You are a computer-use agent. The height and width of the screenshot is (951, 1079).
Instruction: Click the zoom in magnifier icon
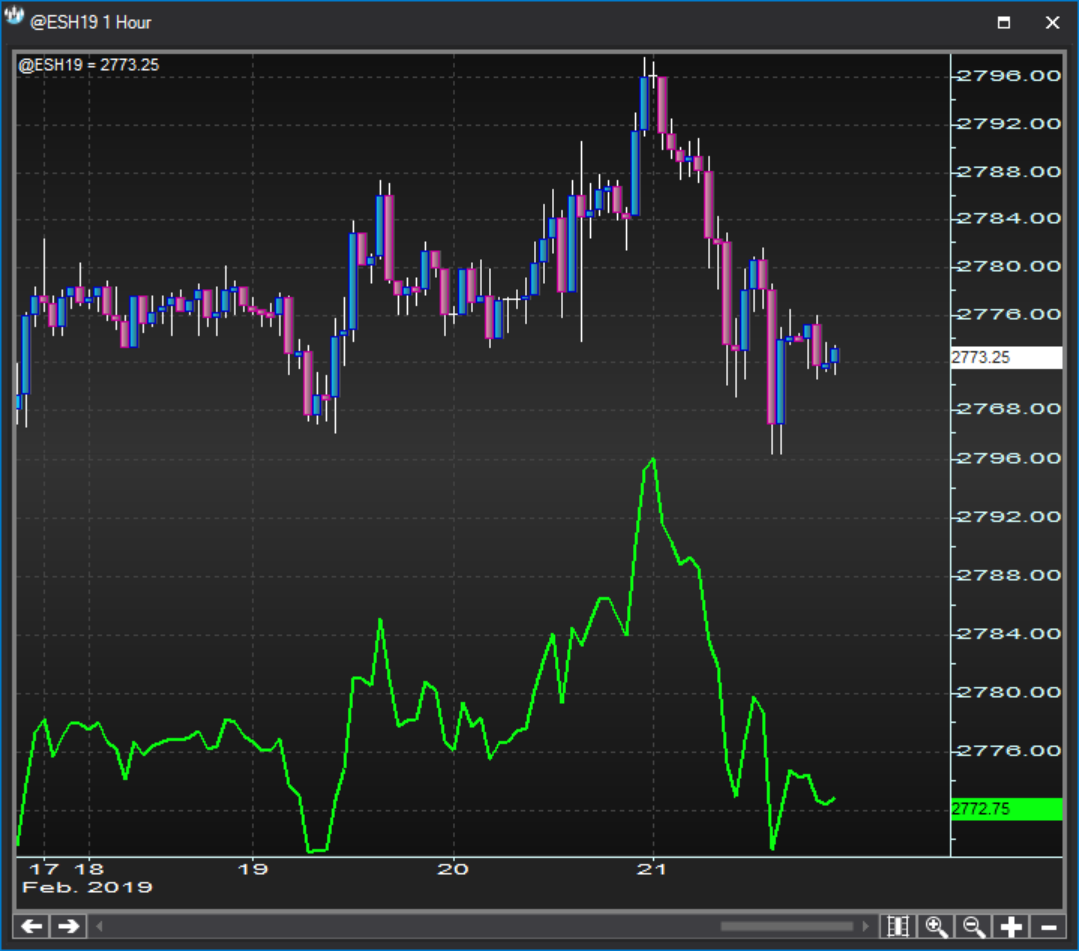tap(936, 926)
